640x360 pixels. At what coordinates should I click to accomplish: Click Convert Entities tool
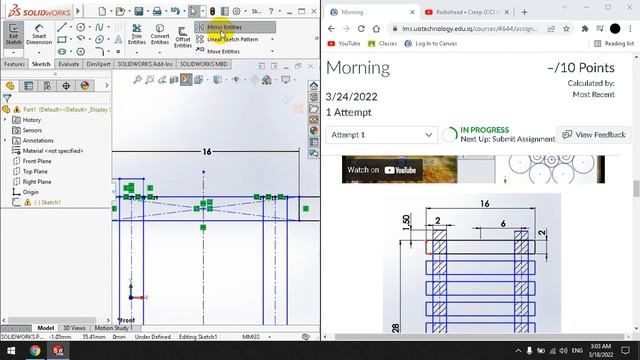160,34
